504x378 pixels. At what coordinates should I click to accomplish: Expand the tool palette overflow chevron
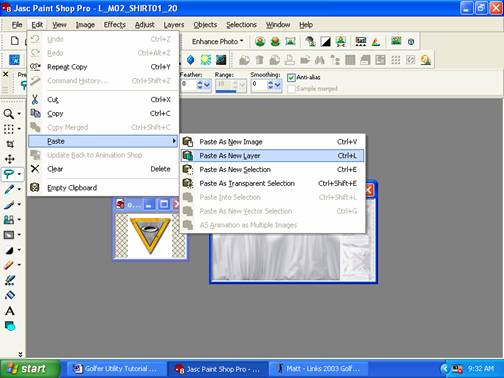20,354
